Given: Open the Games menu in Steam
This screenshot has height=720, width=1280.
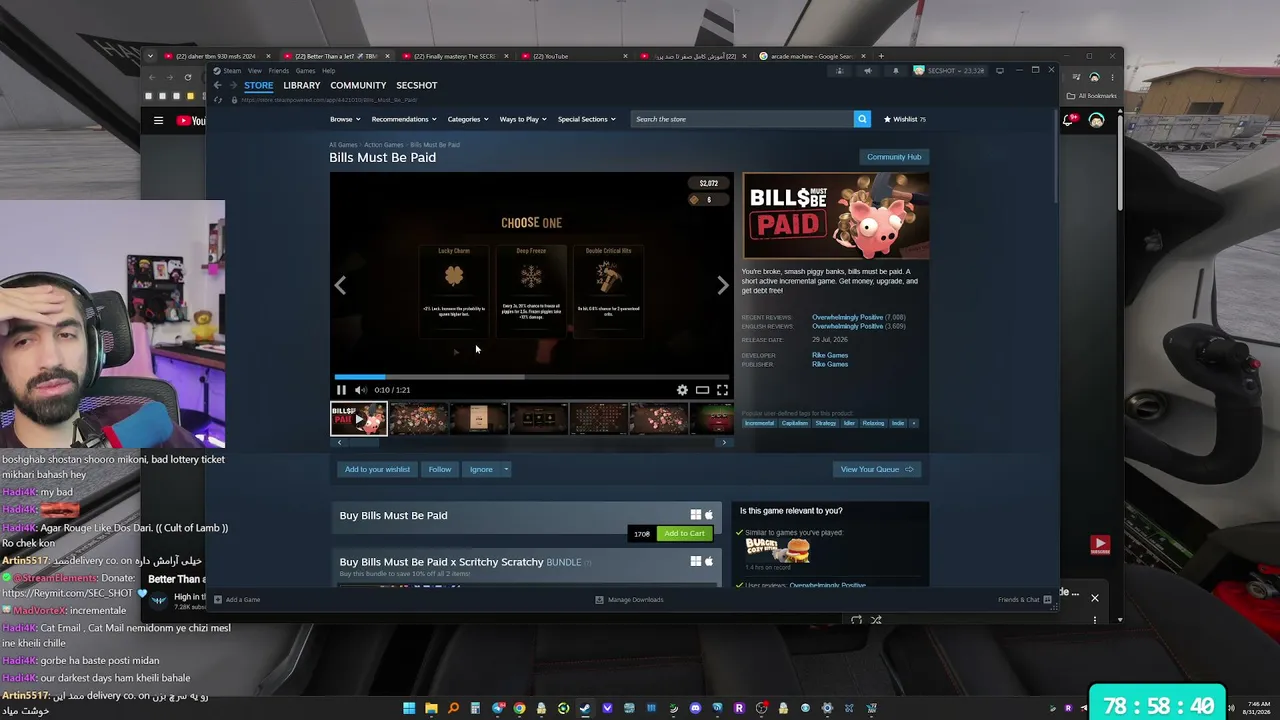Looking at the screenshot, I should [305, 71].
